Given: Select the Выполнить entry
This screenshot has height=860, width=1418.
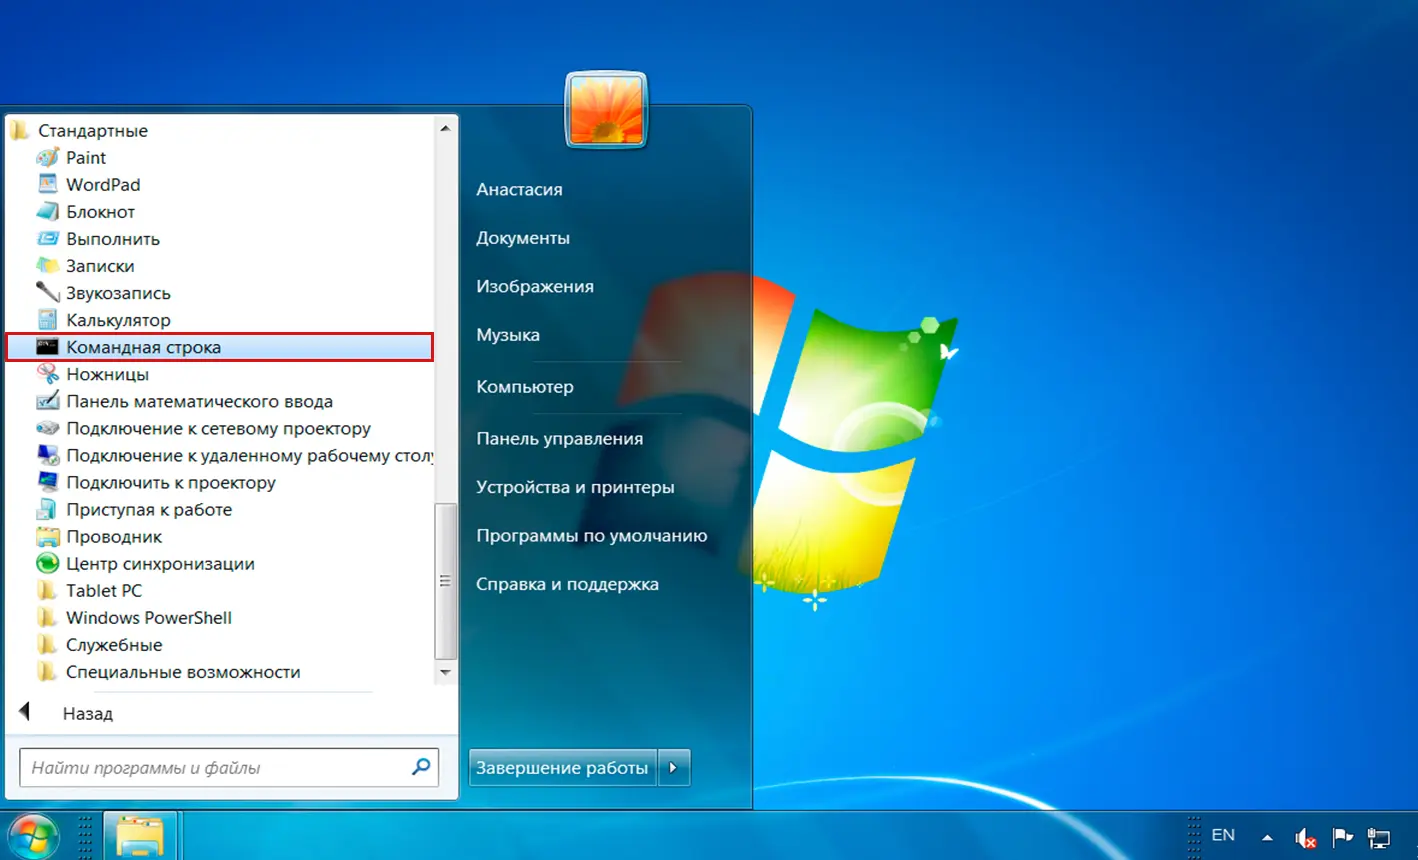Looking at the screenshot, I should [x=113, y=238].
